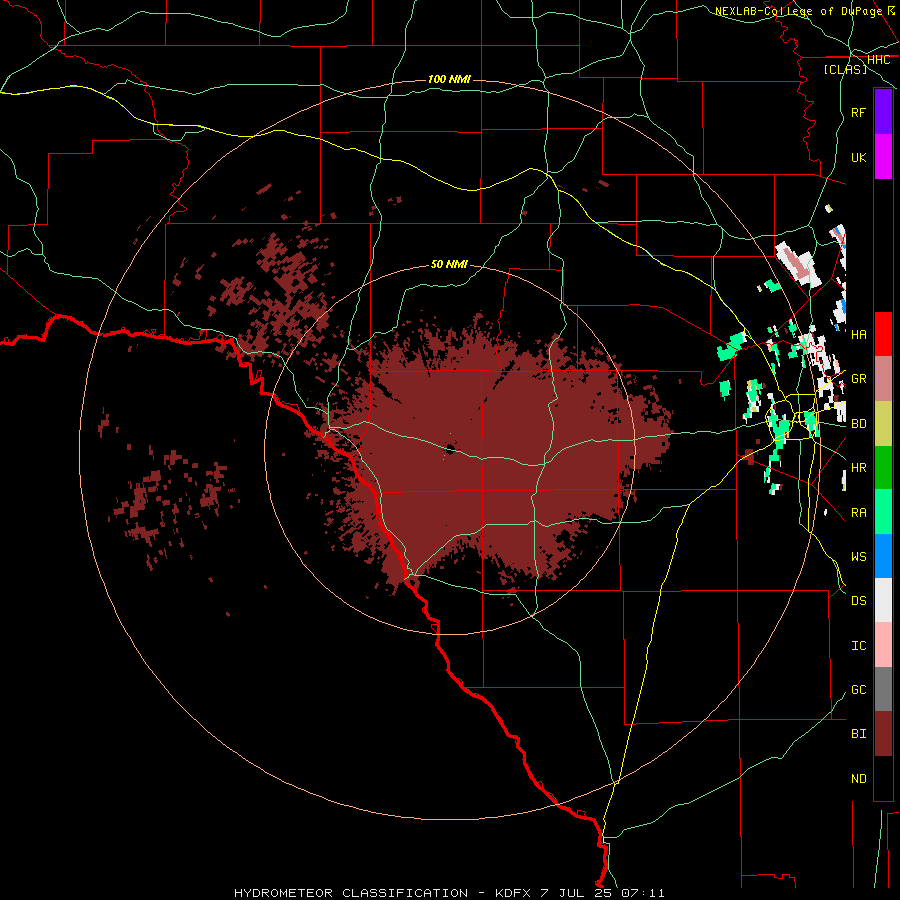The width and height of the screenshot is (900, 900).
Task: Click the GR pink-brown legend swatch
Action: 883,379
